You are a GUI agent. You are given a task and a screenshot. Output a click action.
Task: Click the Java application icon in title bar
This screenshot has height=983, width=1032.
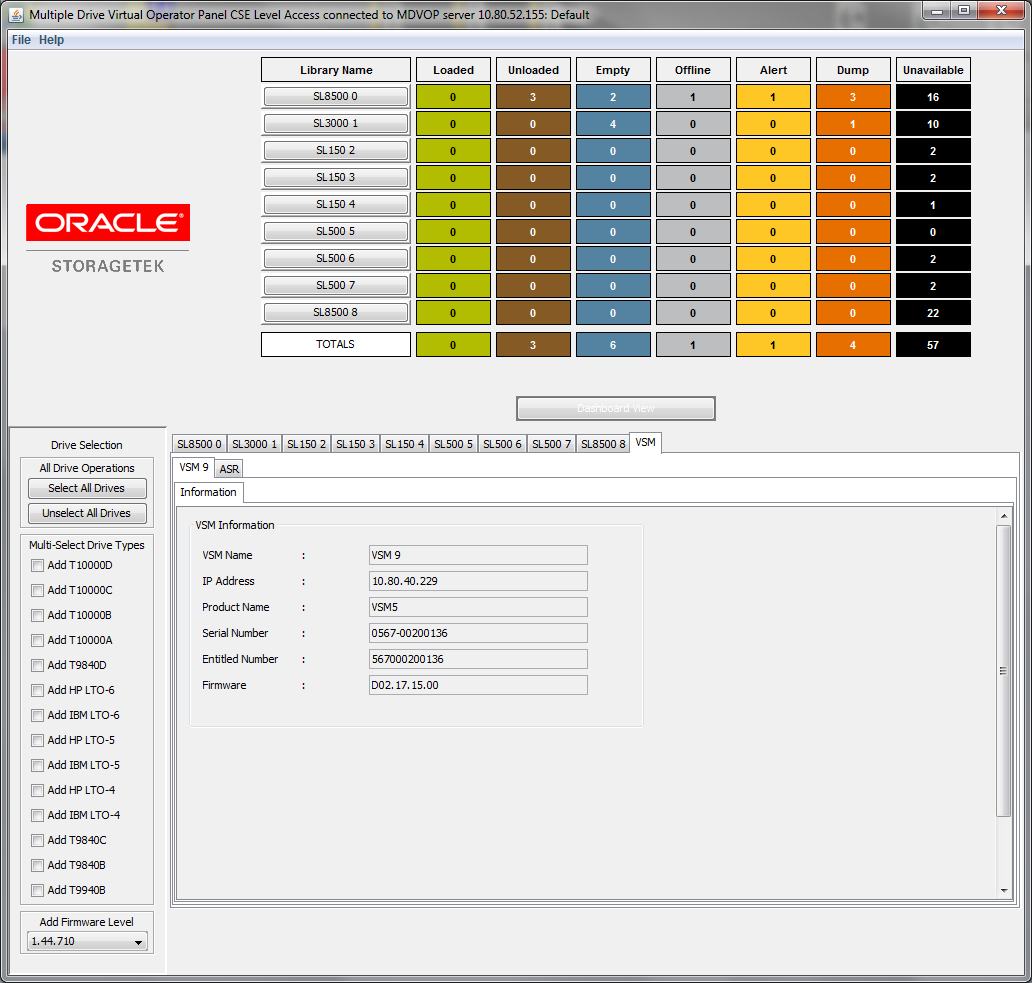coord(16,14)
